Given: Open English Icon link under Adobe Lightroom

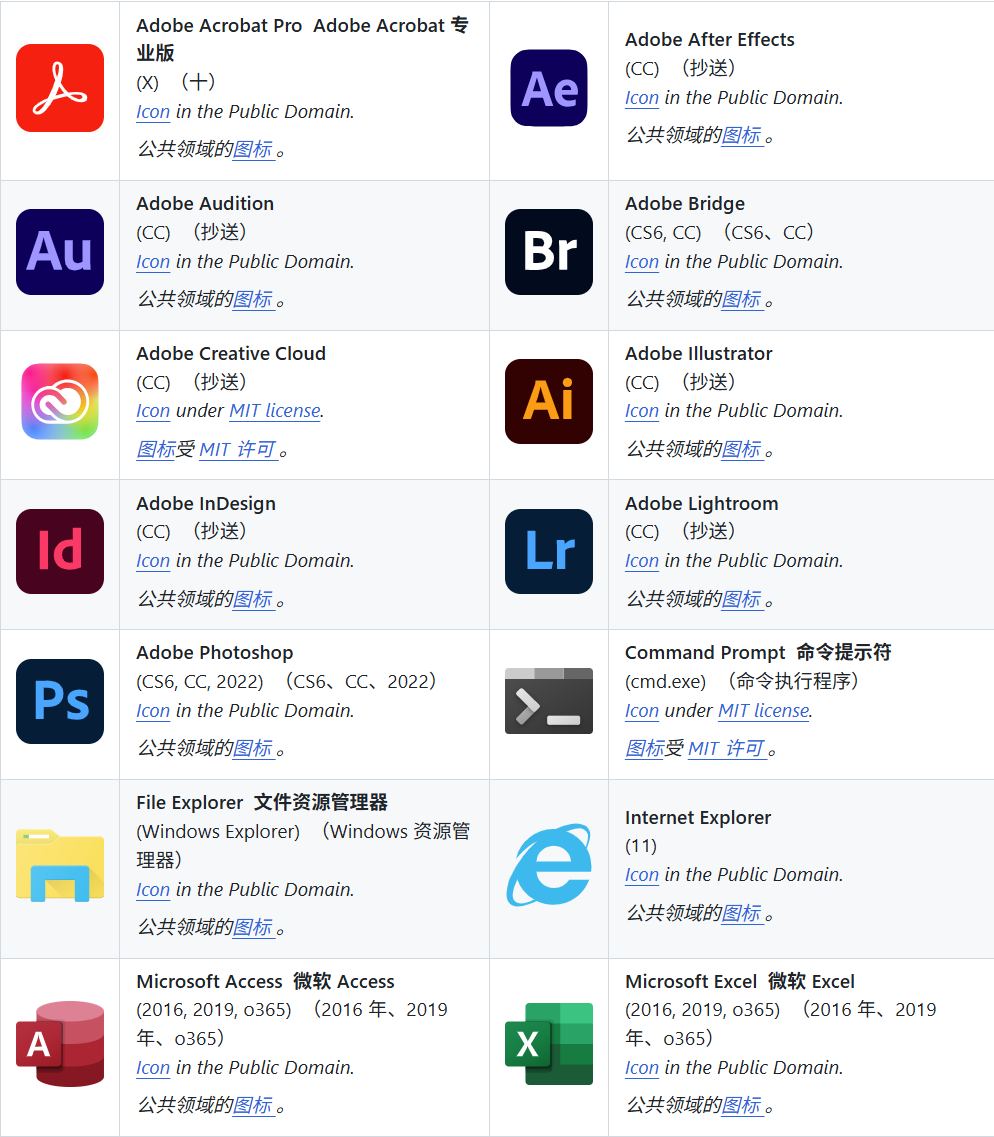Looking at the screenshot, I should pos(642,561).
